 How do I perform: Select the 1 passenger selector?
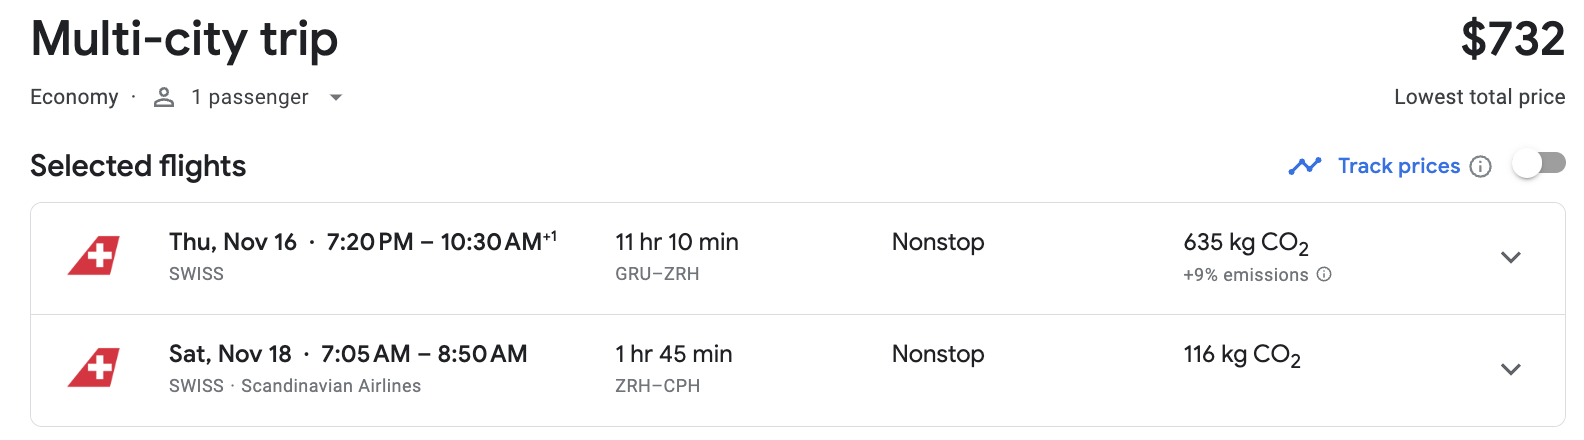click(x=248, y=97)
